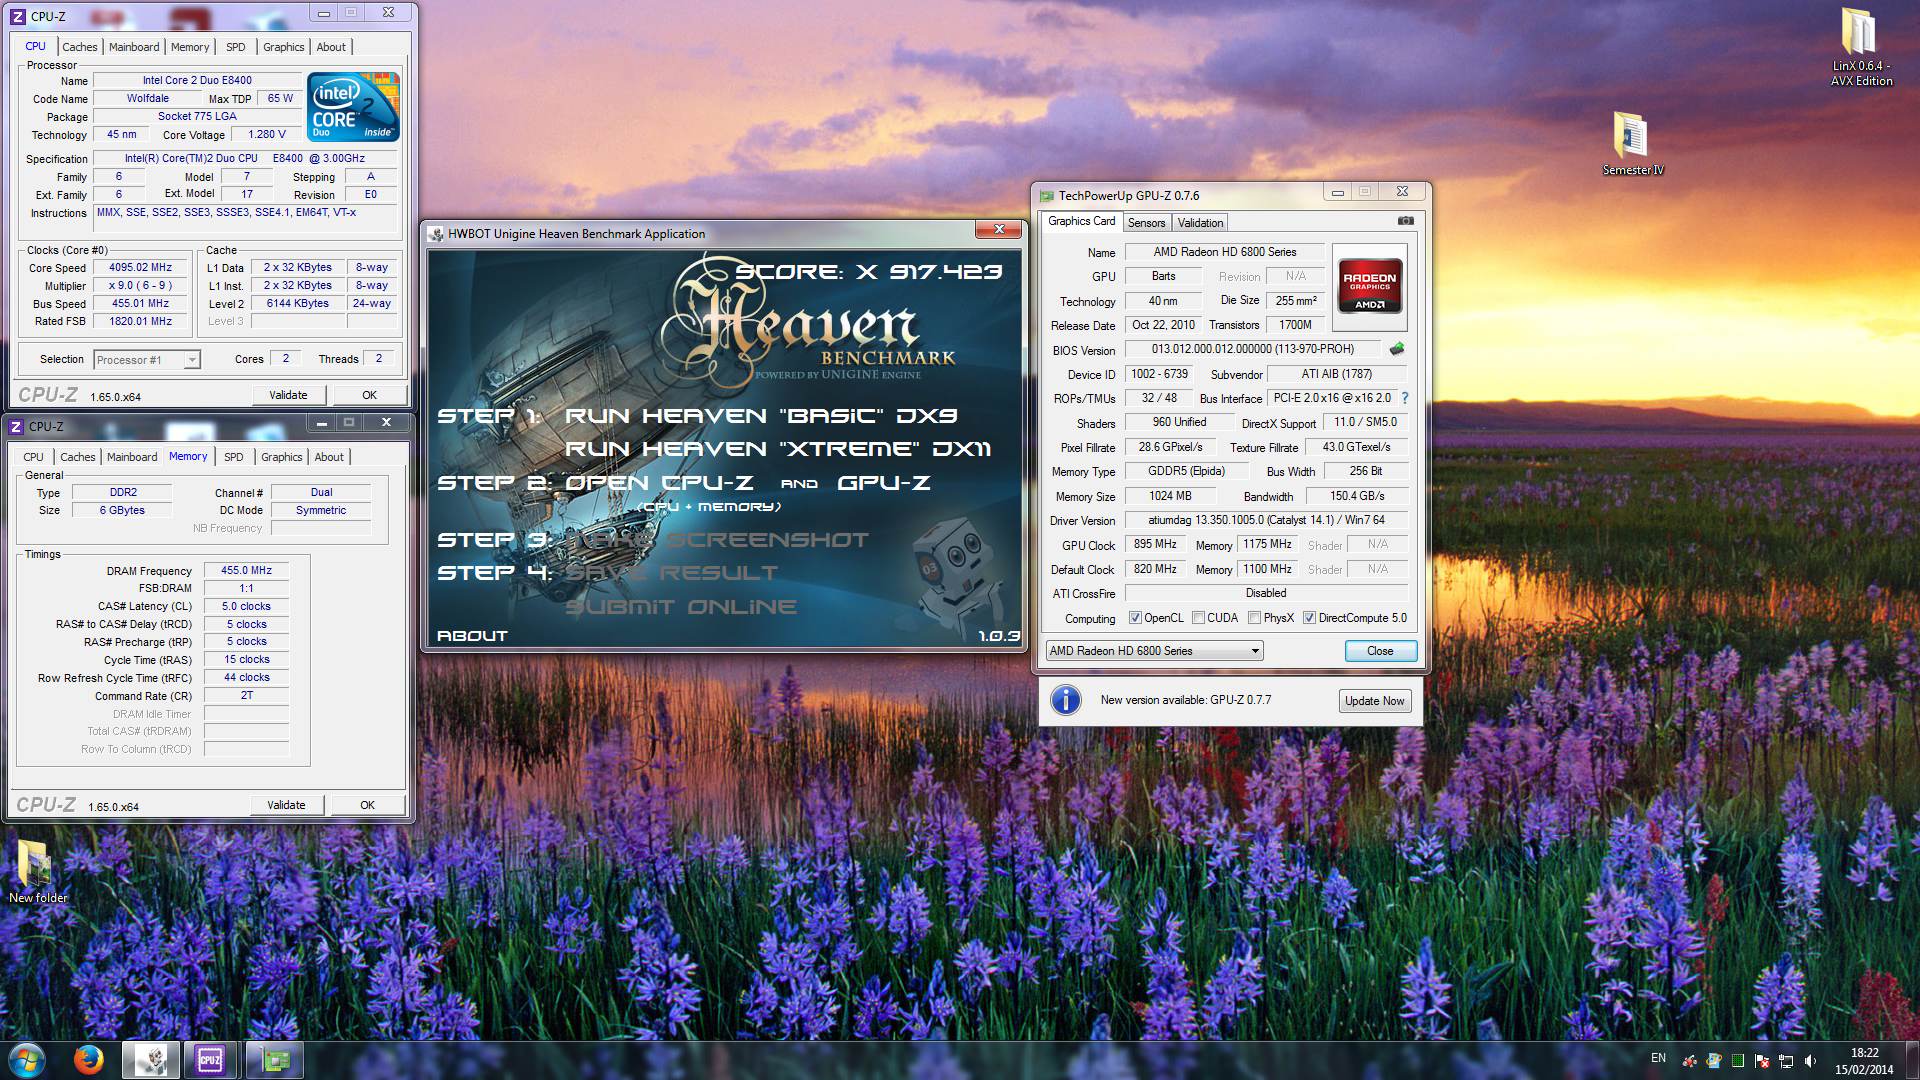Click STEP 4 Save Result
The image size is (1920, 1080).
670,573
